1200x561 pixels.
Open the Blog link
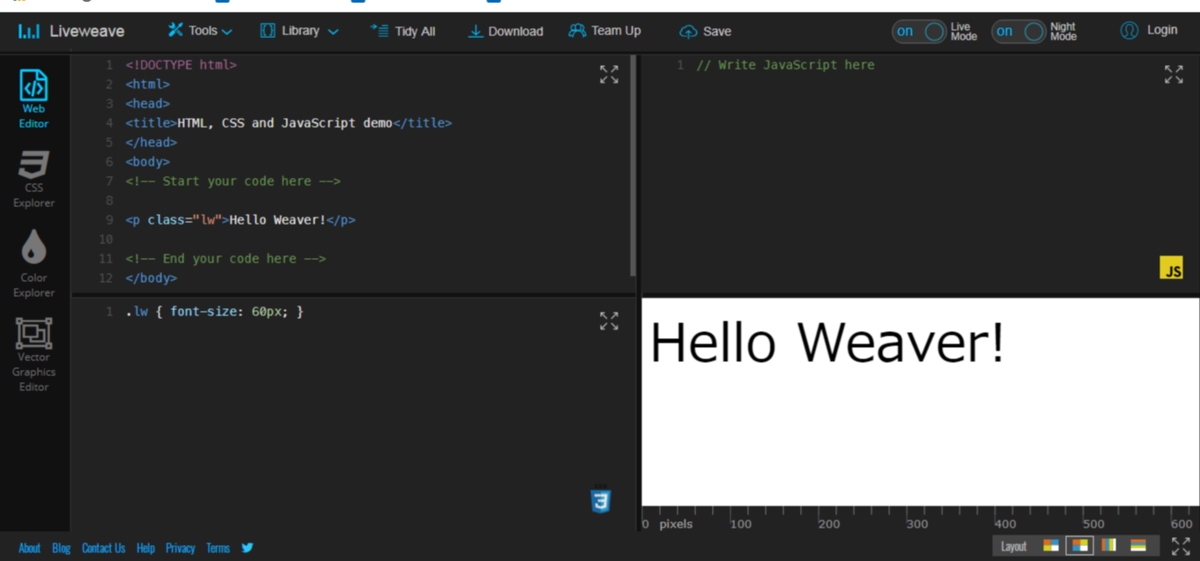(61, 548)
